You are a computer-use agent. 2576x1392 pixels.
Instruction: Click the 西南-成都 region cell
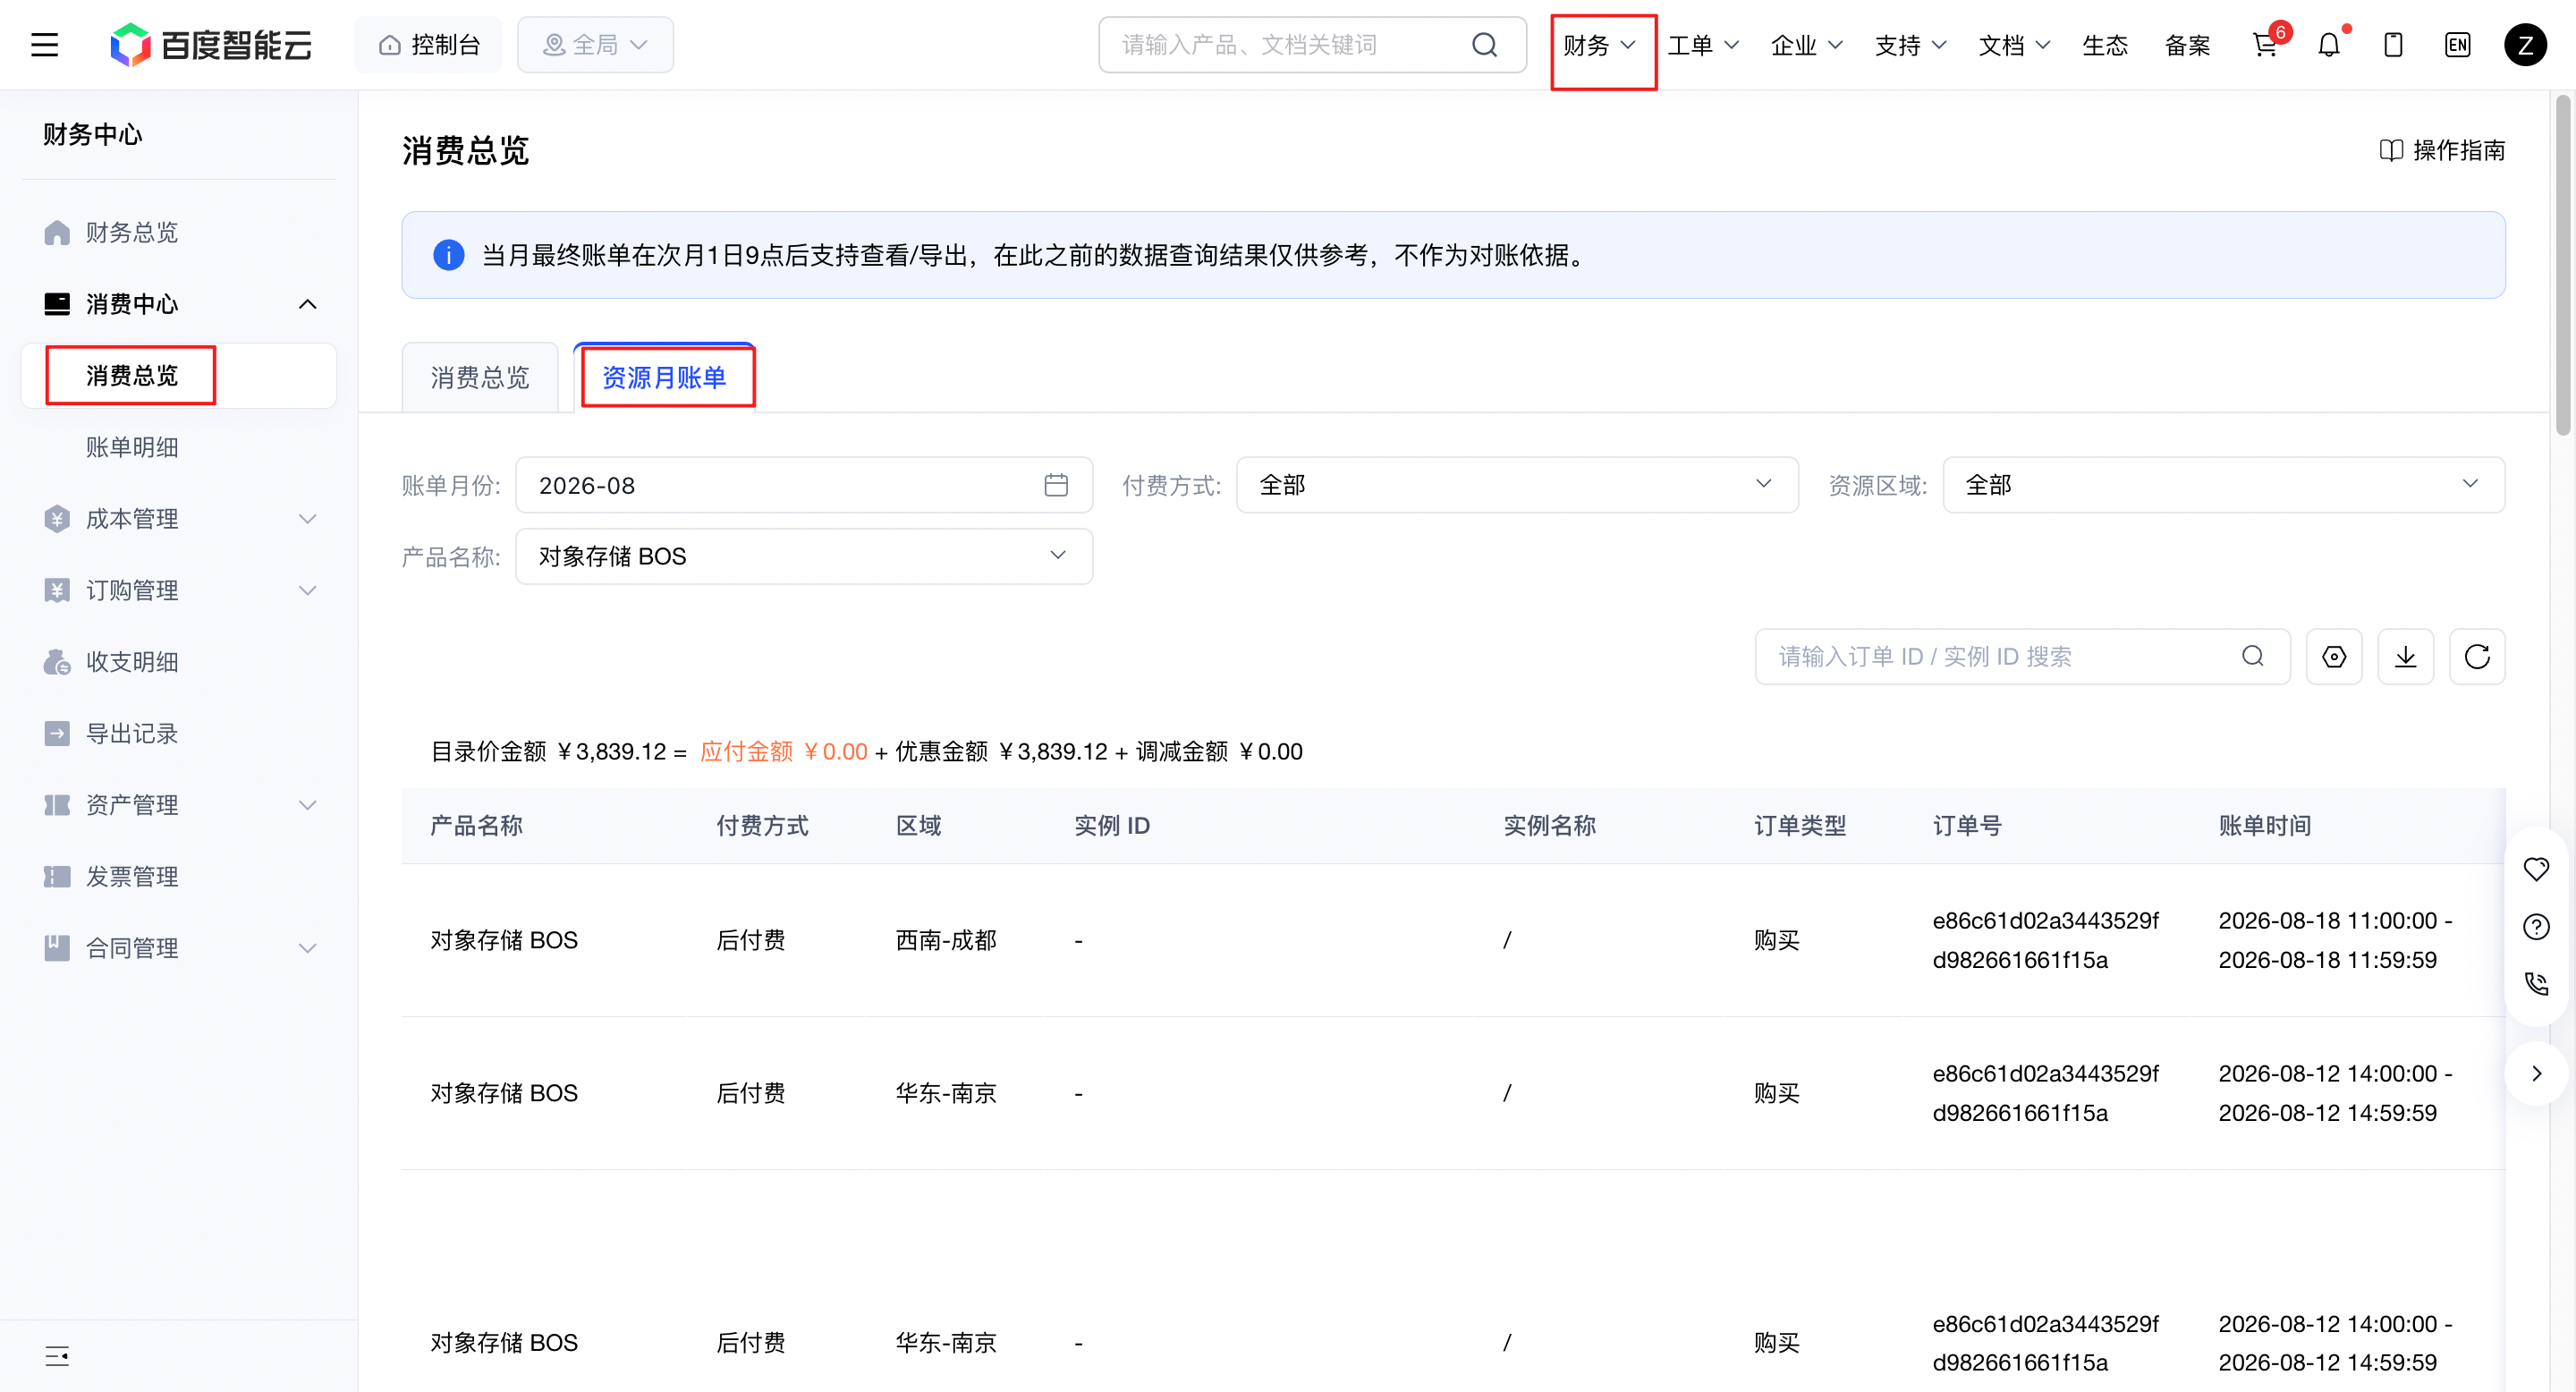point(945,940)
